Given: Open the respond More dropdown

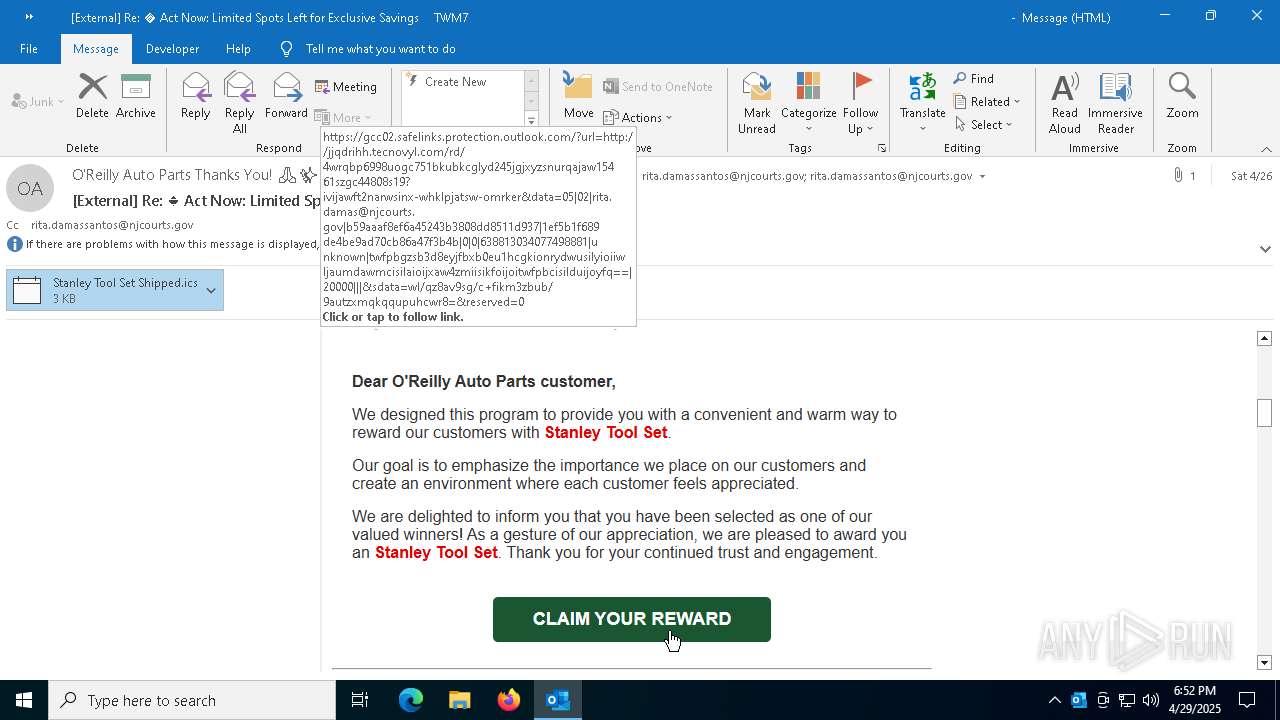Looking at the screenshot, I should (343, 118).
